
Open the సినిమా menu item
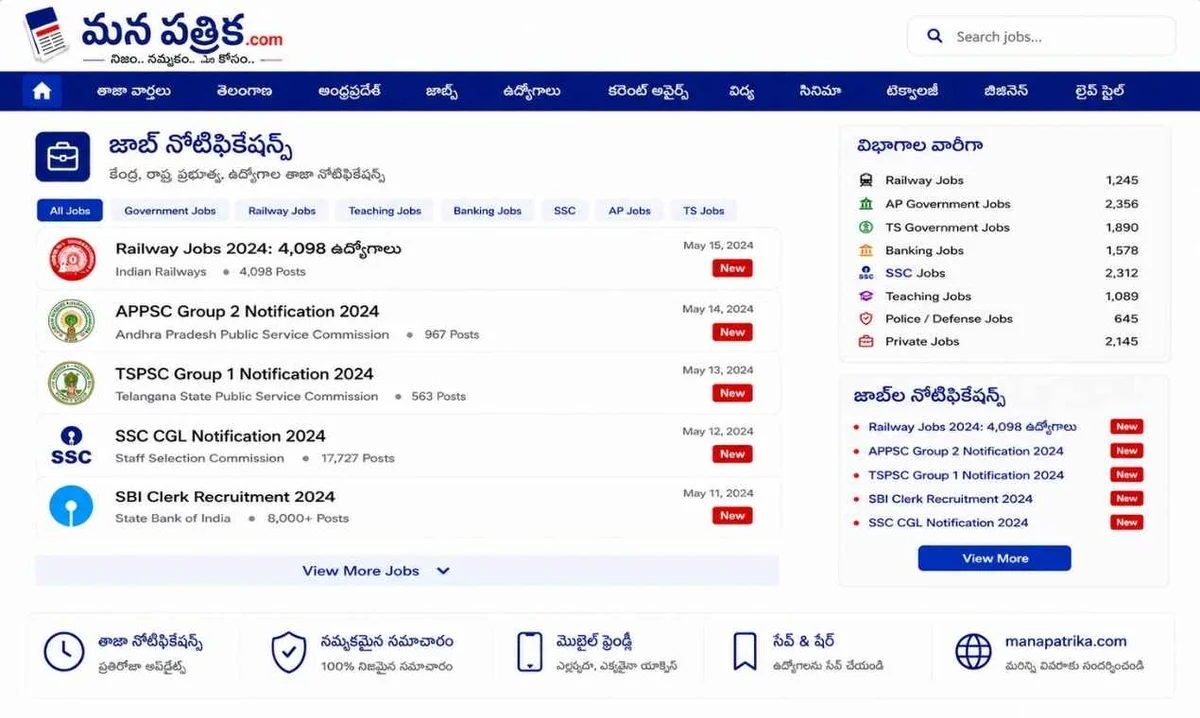coord(820,91)
